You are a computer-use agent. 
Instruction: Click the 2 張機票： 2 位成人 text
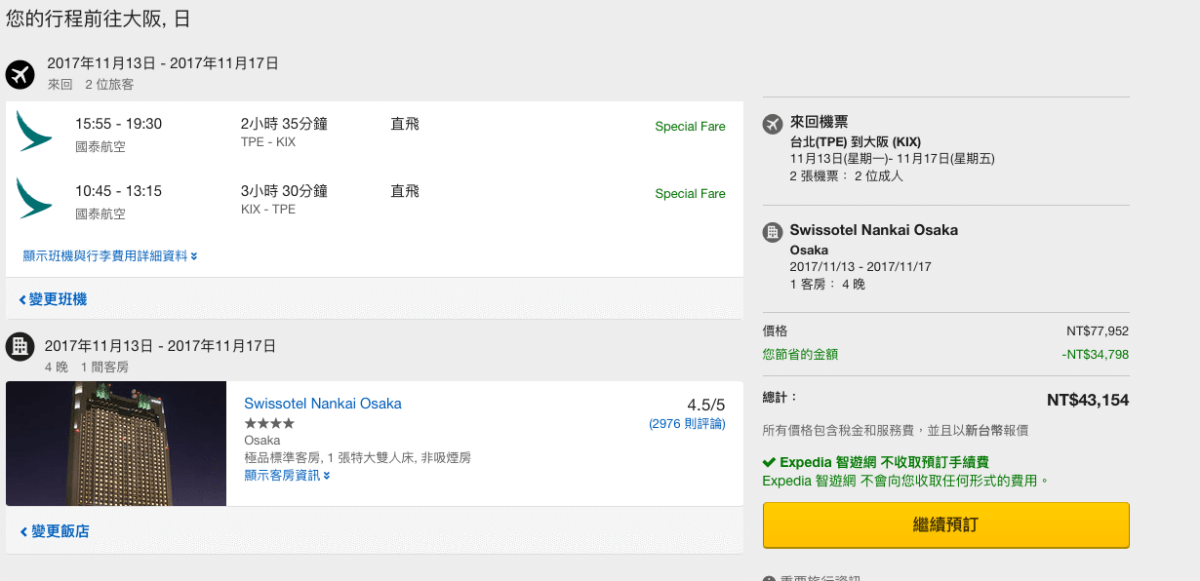pyautogui.click(x=846, y=176)
